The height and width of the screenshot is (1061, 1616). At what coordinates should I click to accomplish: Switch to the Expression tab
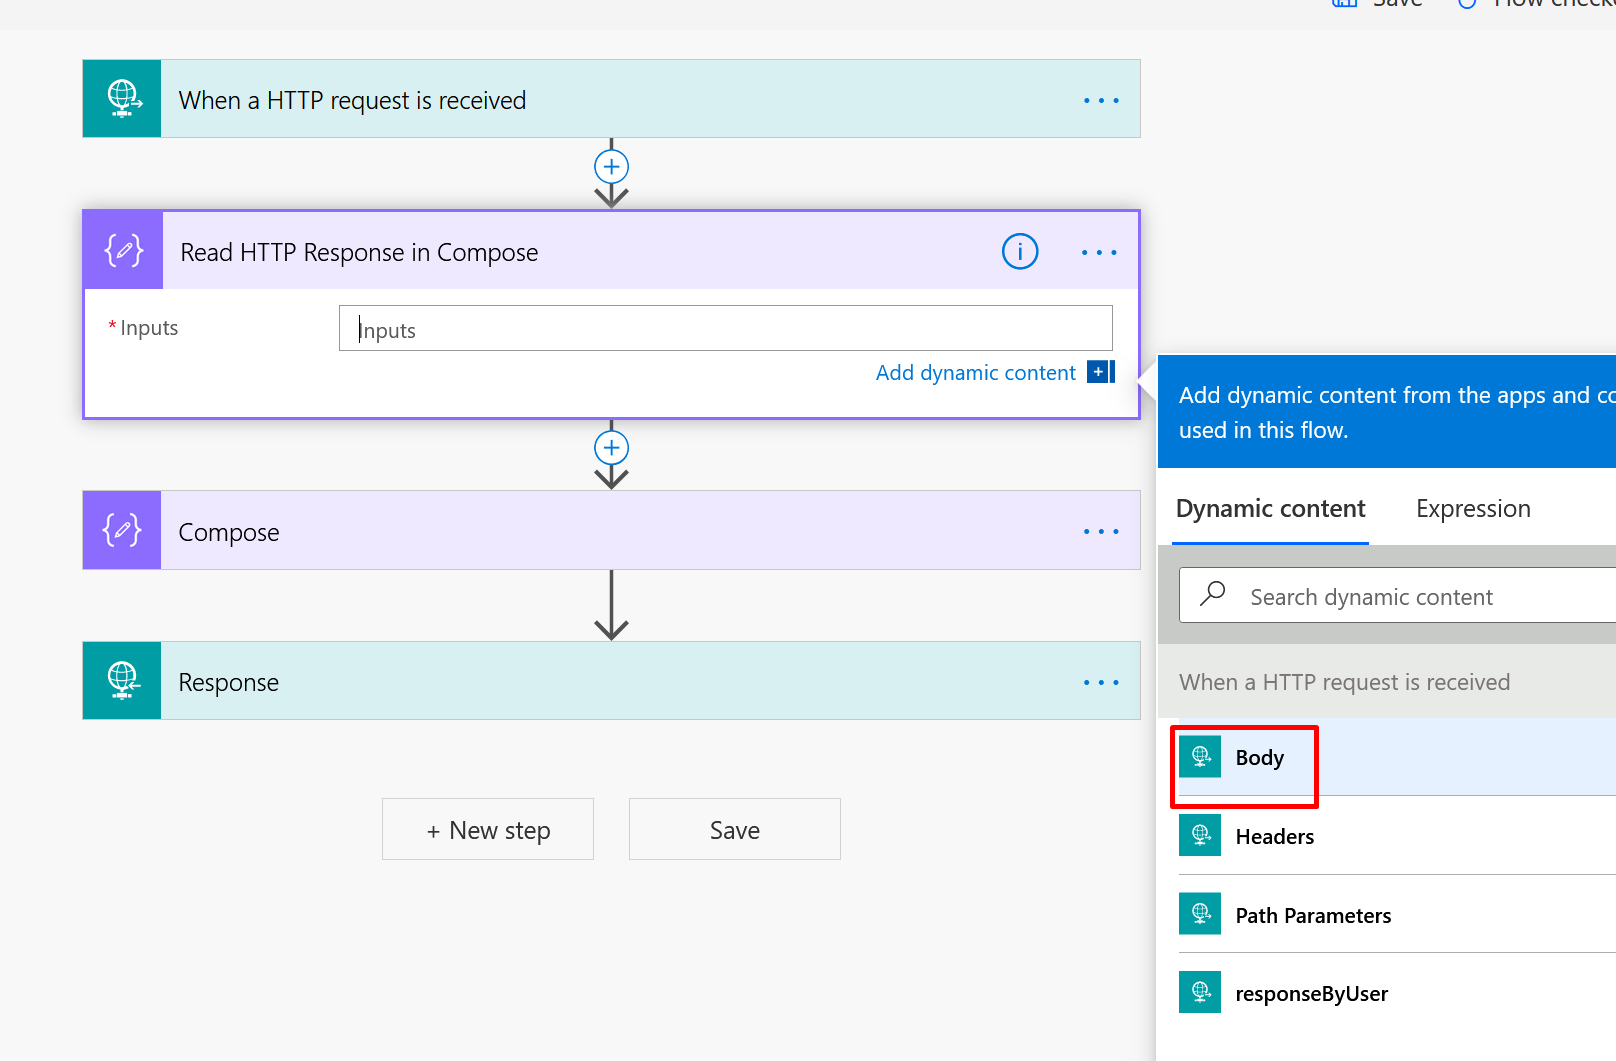click(1473, 509)
